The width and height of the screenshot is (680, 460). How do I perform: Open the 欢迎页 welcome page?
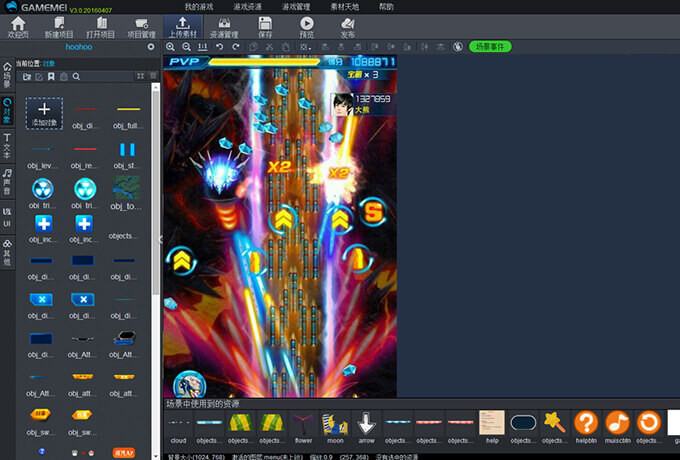18,27
